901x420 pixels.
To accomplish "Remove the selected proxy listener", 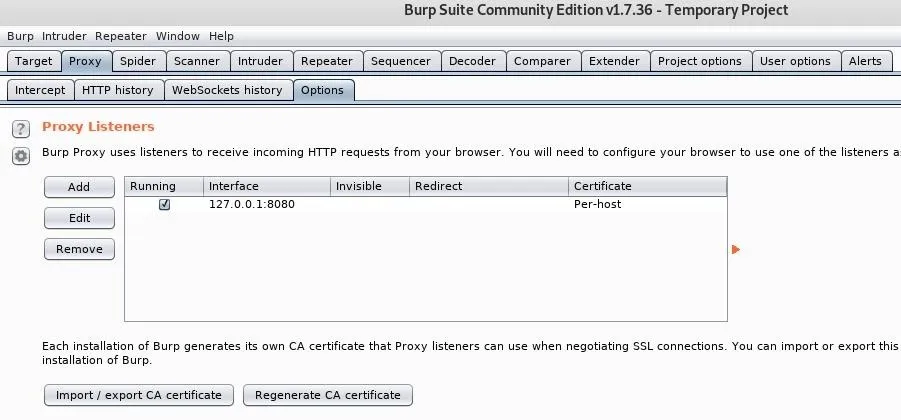I will 79,249.
